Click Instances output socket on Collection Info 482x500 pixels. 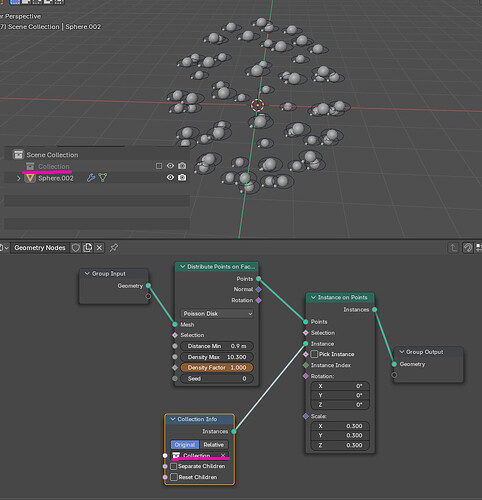click(x=234, y=431)
